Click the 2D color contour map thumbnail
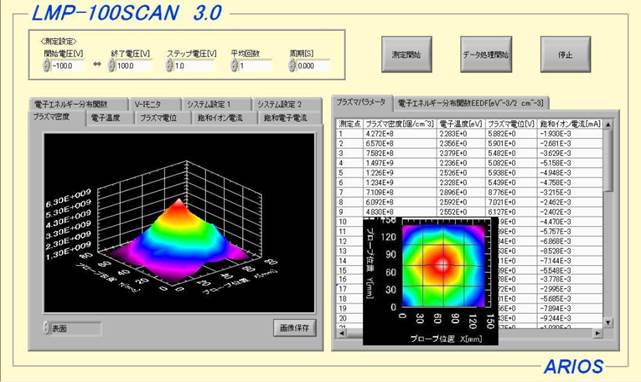 pos(430,281)
